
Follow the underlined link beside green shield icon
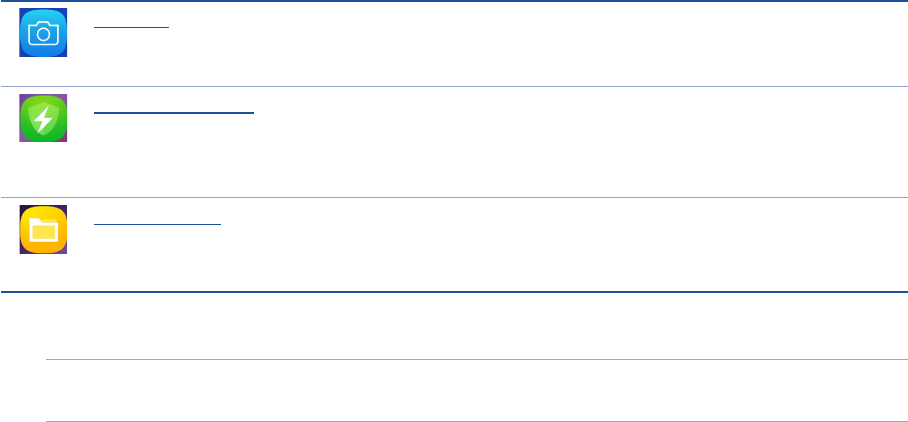click(175, 112)
